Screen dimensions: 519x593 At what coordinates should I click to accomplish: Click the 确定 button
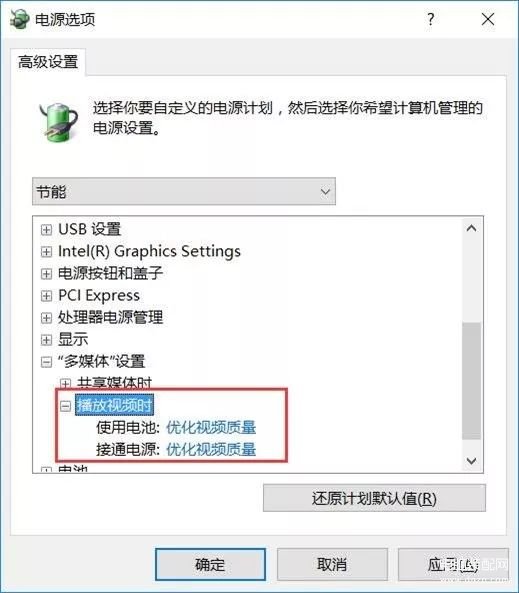pyautogui.click(x=210, y=564)
